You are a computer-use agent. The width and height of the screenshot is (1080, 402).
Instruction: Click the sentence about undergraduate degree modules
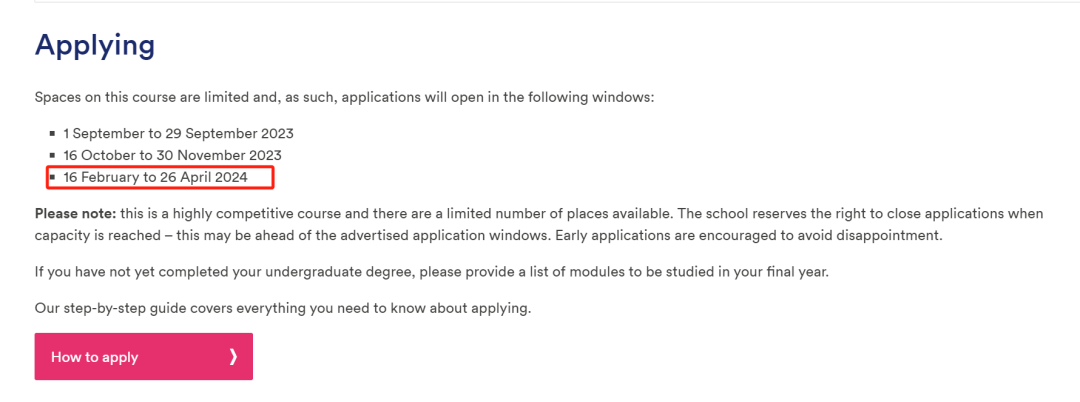pyautogui.click(x=432, y=272)
